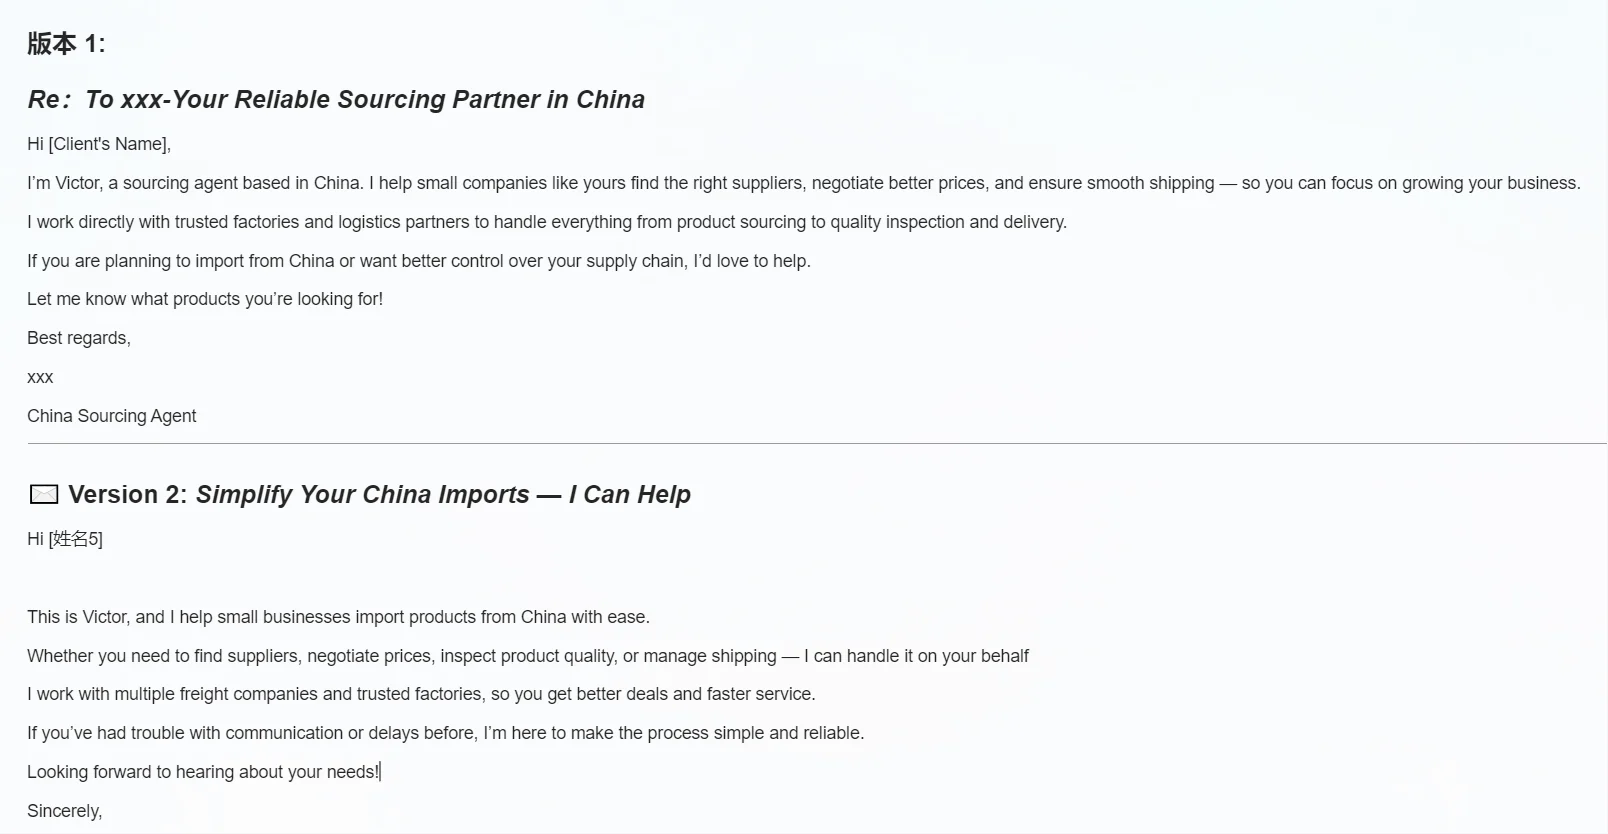This screenshot has height=834, width=1608.
Task: Click the empty line below Hi [姓名5]
Action: click(x=400, y=578)
